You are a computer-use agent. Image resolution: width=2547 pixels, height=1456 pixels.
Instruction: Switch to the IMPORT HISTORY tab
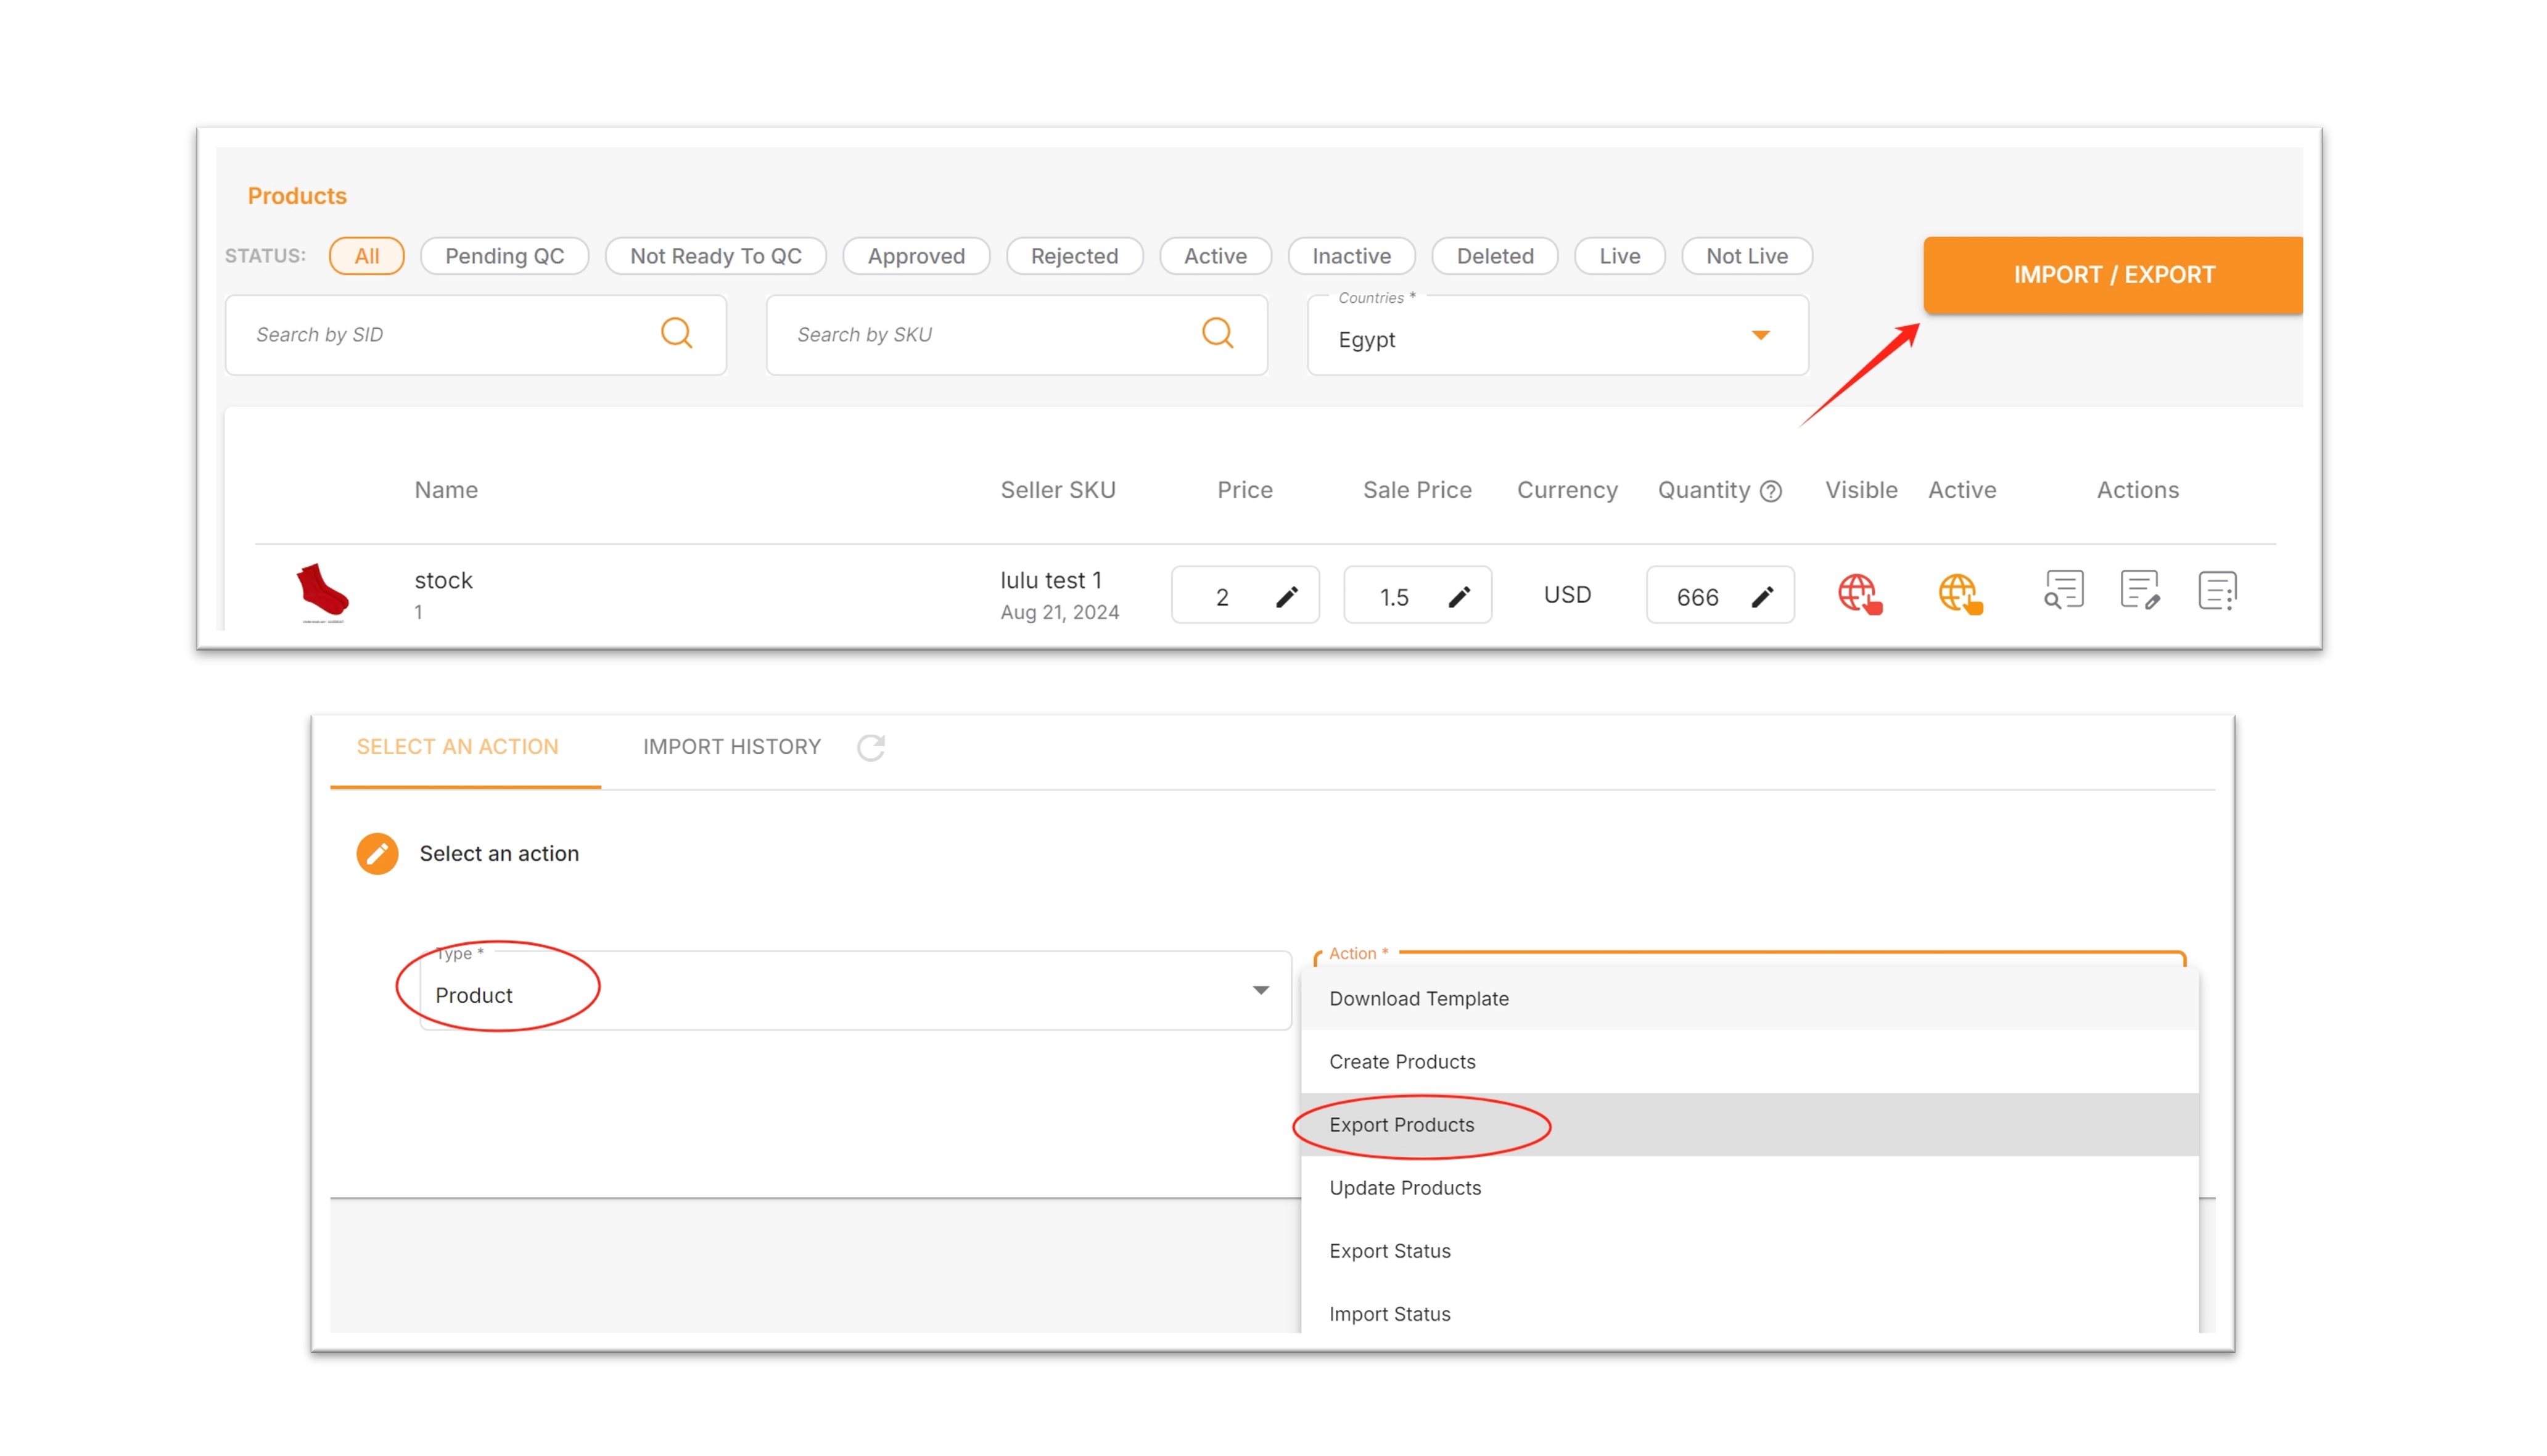731,747
